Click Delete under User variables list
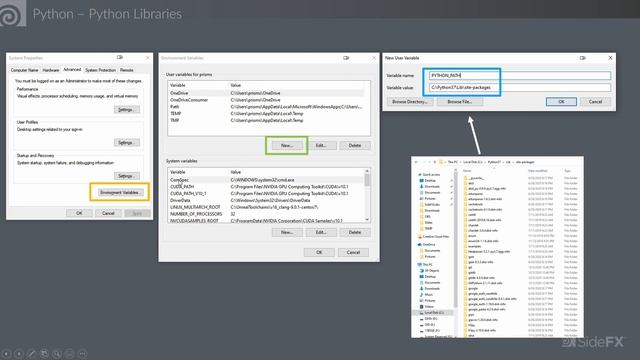 355,145
